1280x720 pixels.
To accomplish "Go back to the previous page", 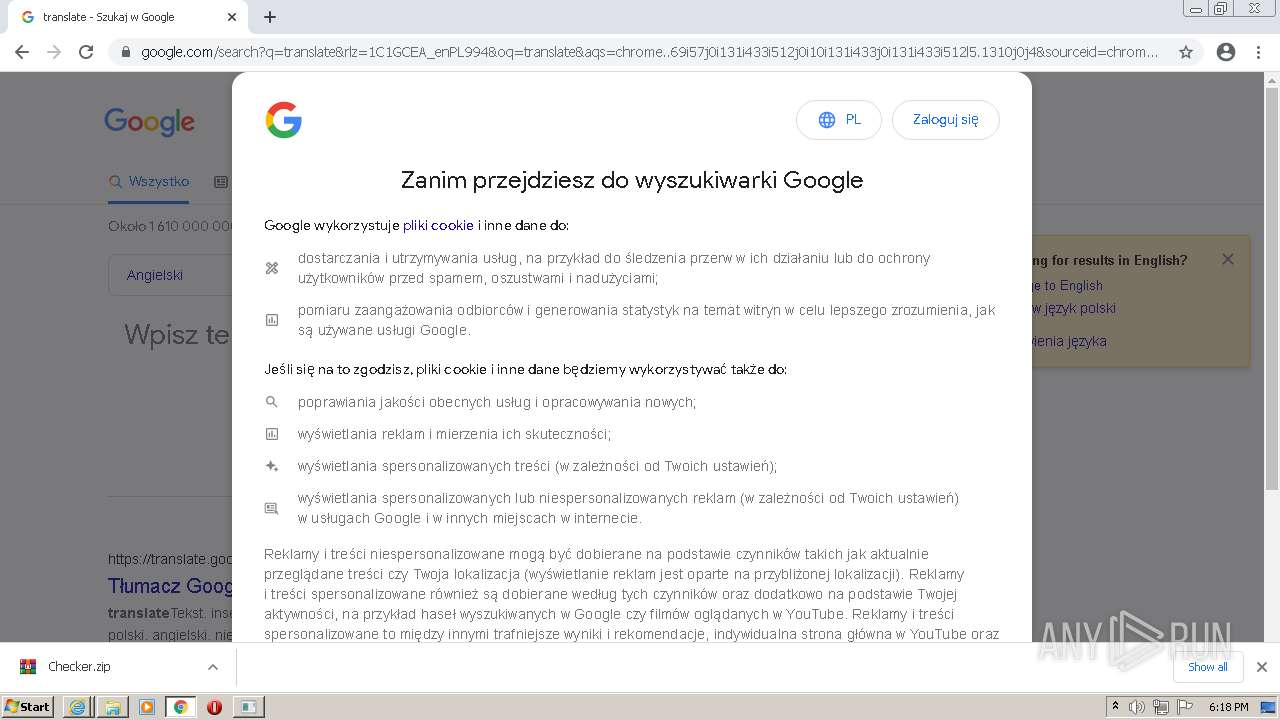I will pyautogui.click(x=22, y=52).
